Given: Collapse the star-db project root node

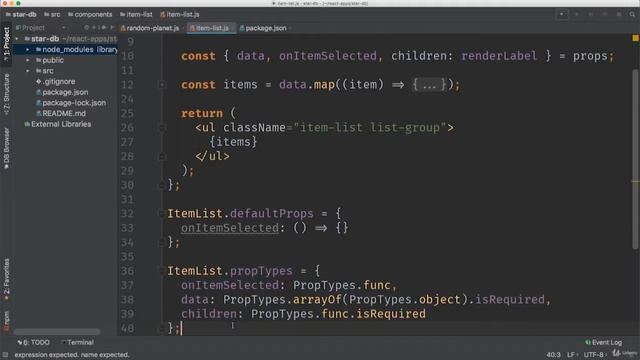Looking at the screenshot, I should pyautogui.click(x=17, y=39).
